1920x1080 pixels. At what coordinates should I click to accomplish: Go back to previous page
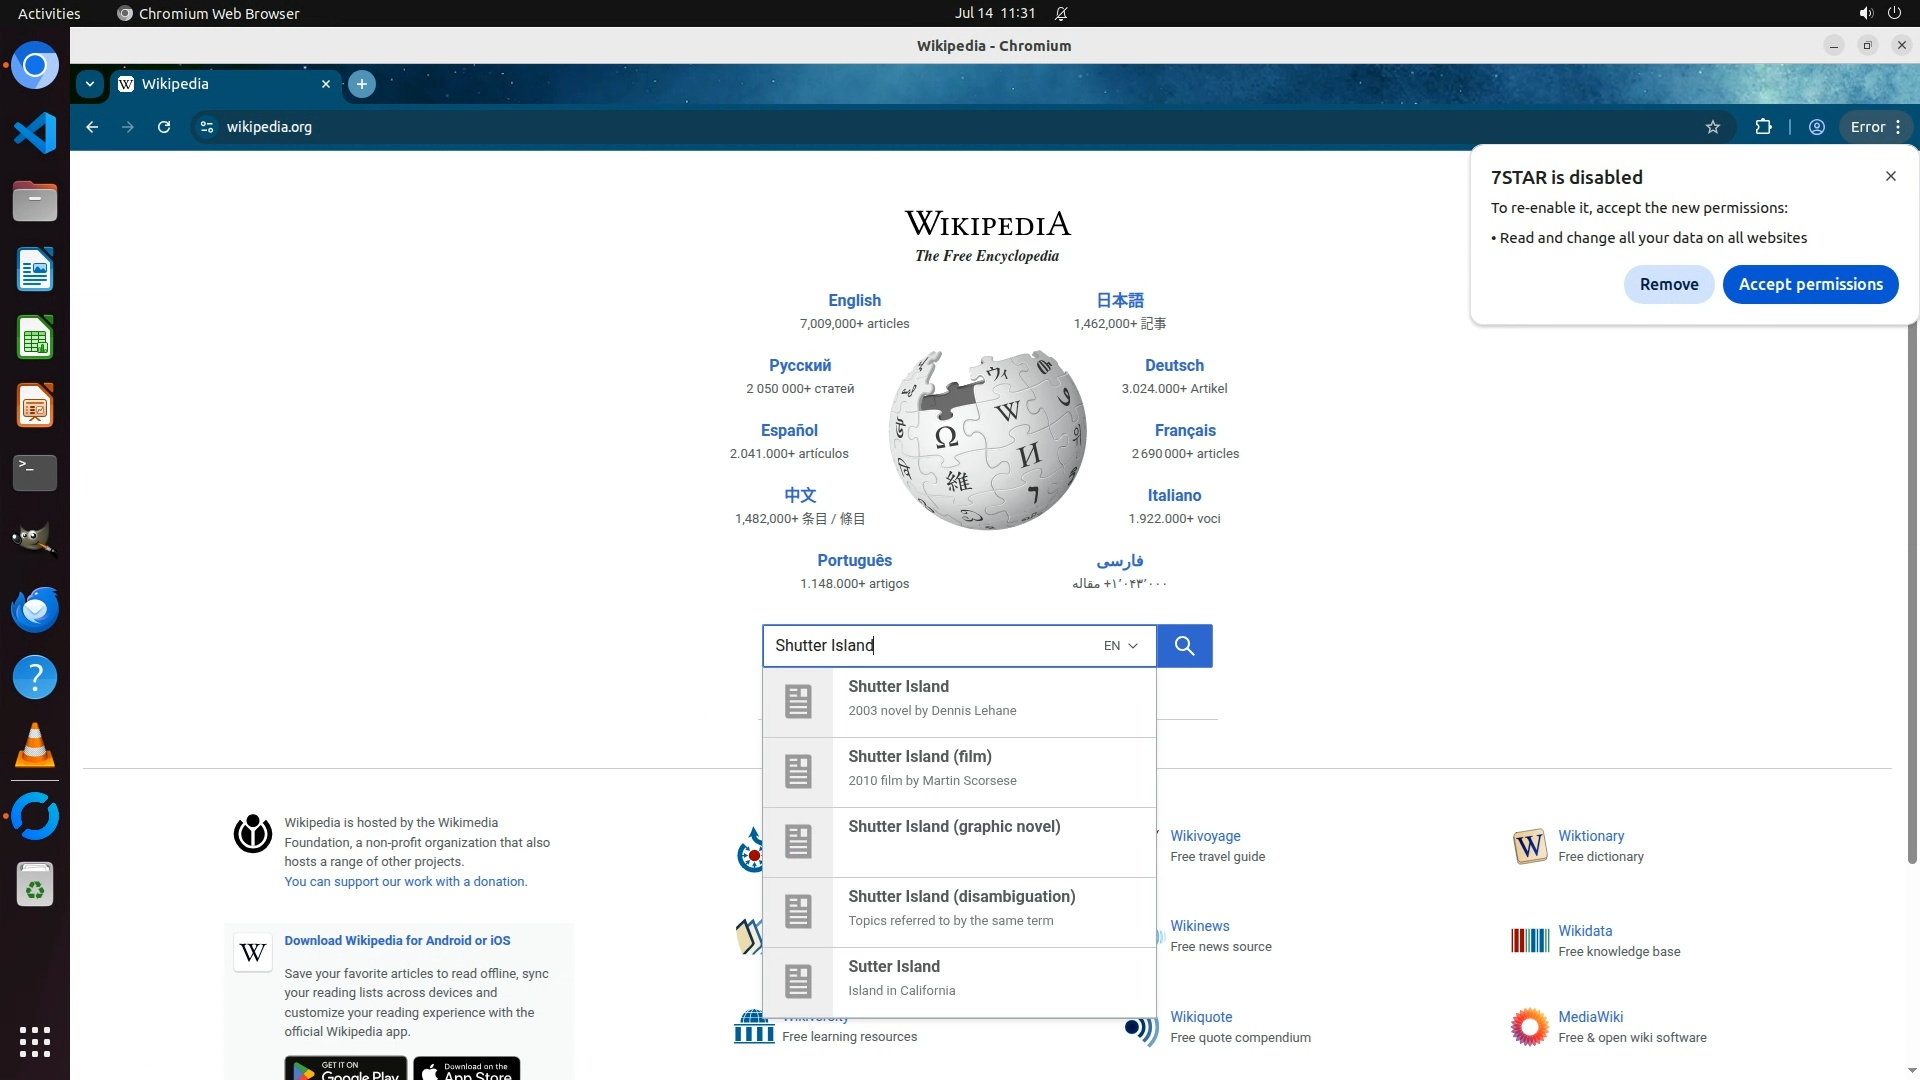[92, 127]
